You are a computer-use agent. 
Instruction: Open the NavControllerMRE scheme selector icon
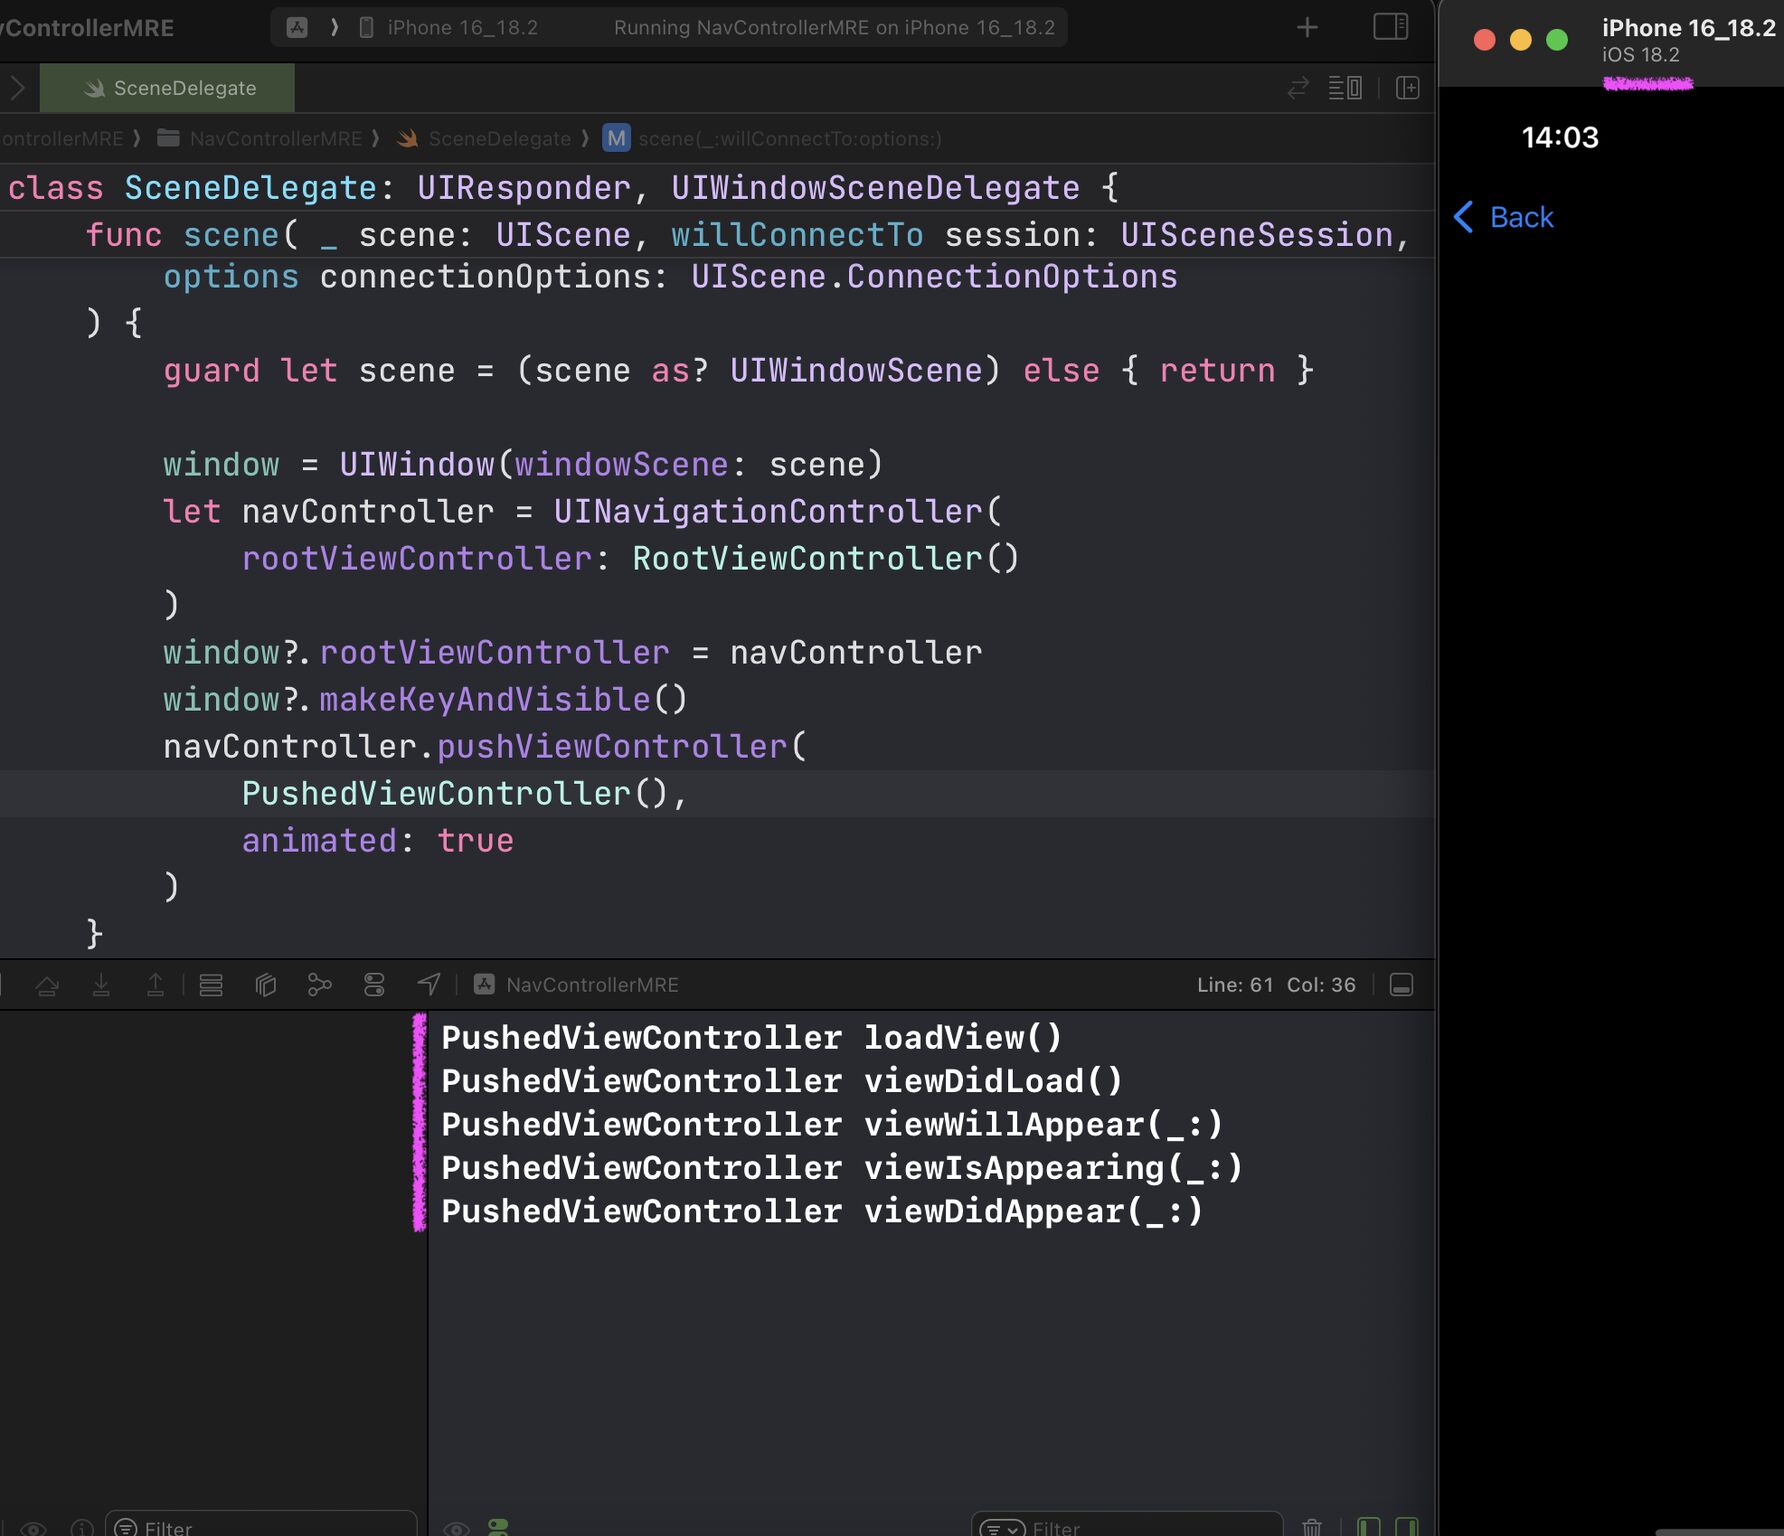tap(297, 27)
